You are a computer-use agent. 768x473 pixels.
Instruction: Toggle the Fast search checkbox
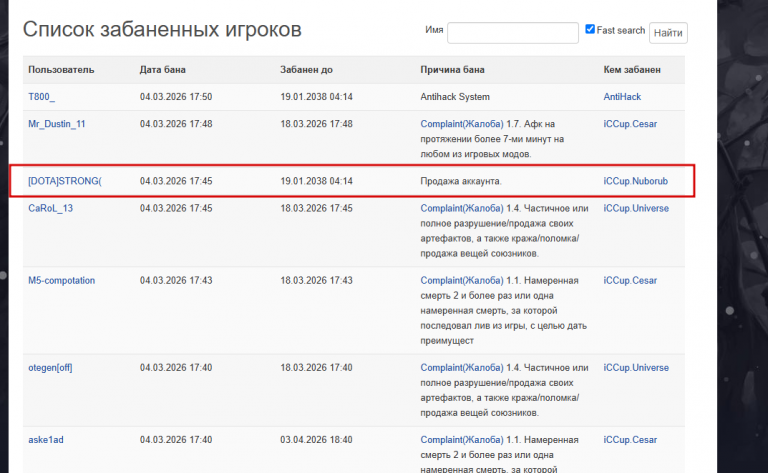590,29
